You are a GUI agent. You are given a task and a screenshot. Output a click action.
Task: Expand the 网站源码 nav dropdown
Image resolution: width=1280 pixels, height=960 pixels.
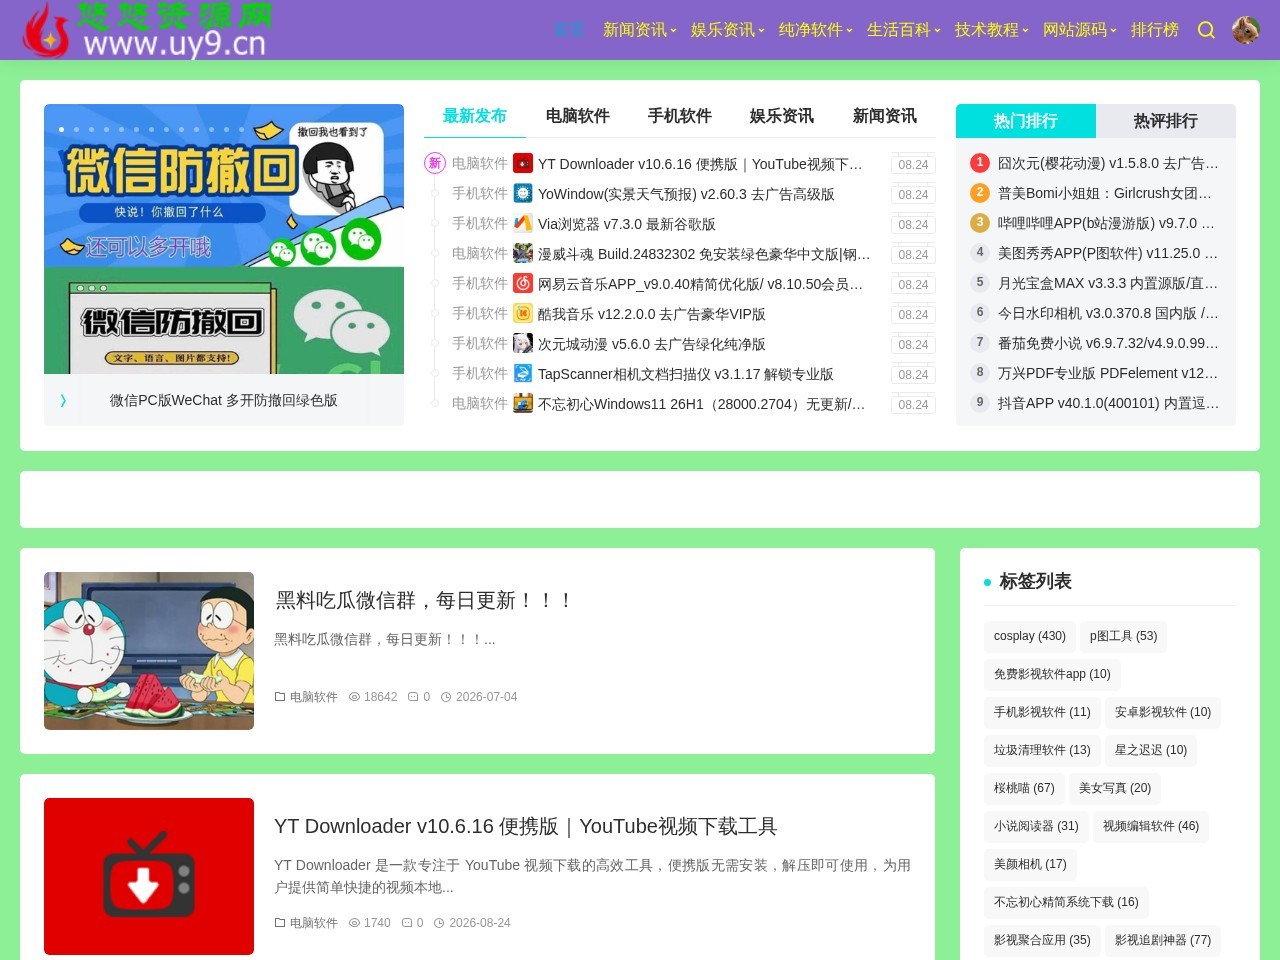[x=1080, y=30]
